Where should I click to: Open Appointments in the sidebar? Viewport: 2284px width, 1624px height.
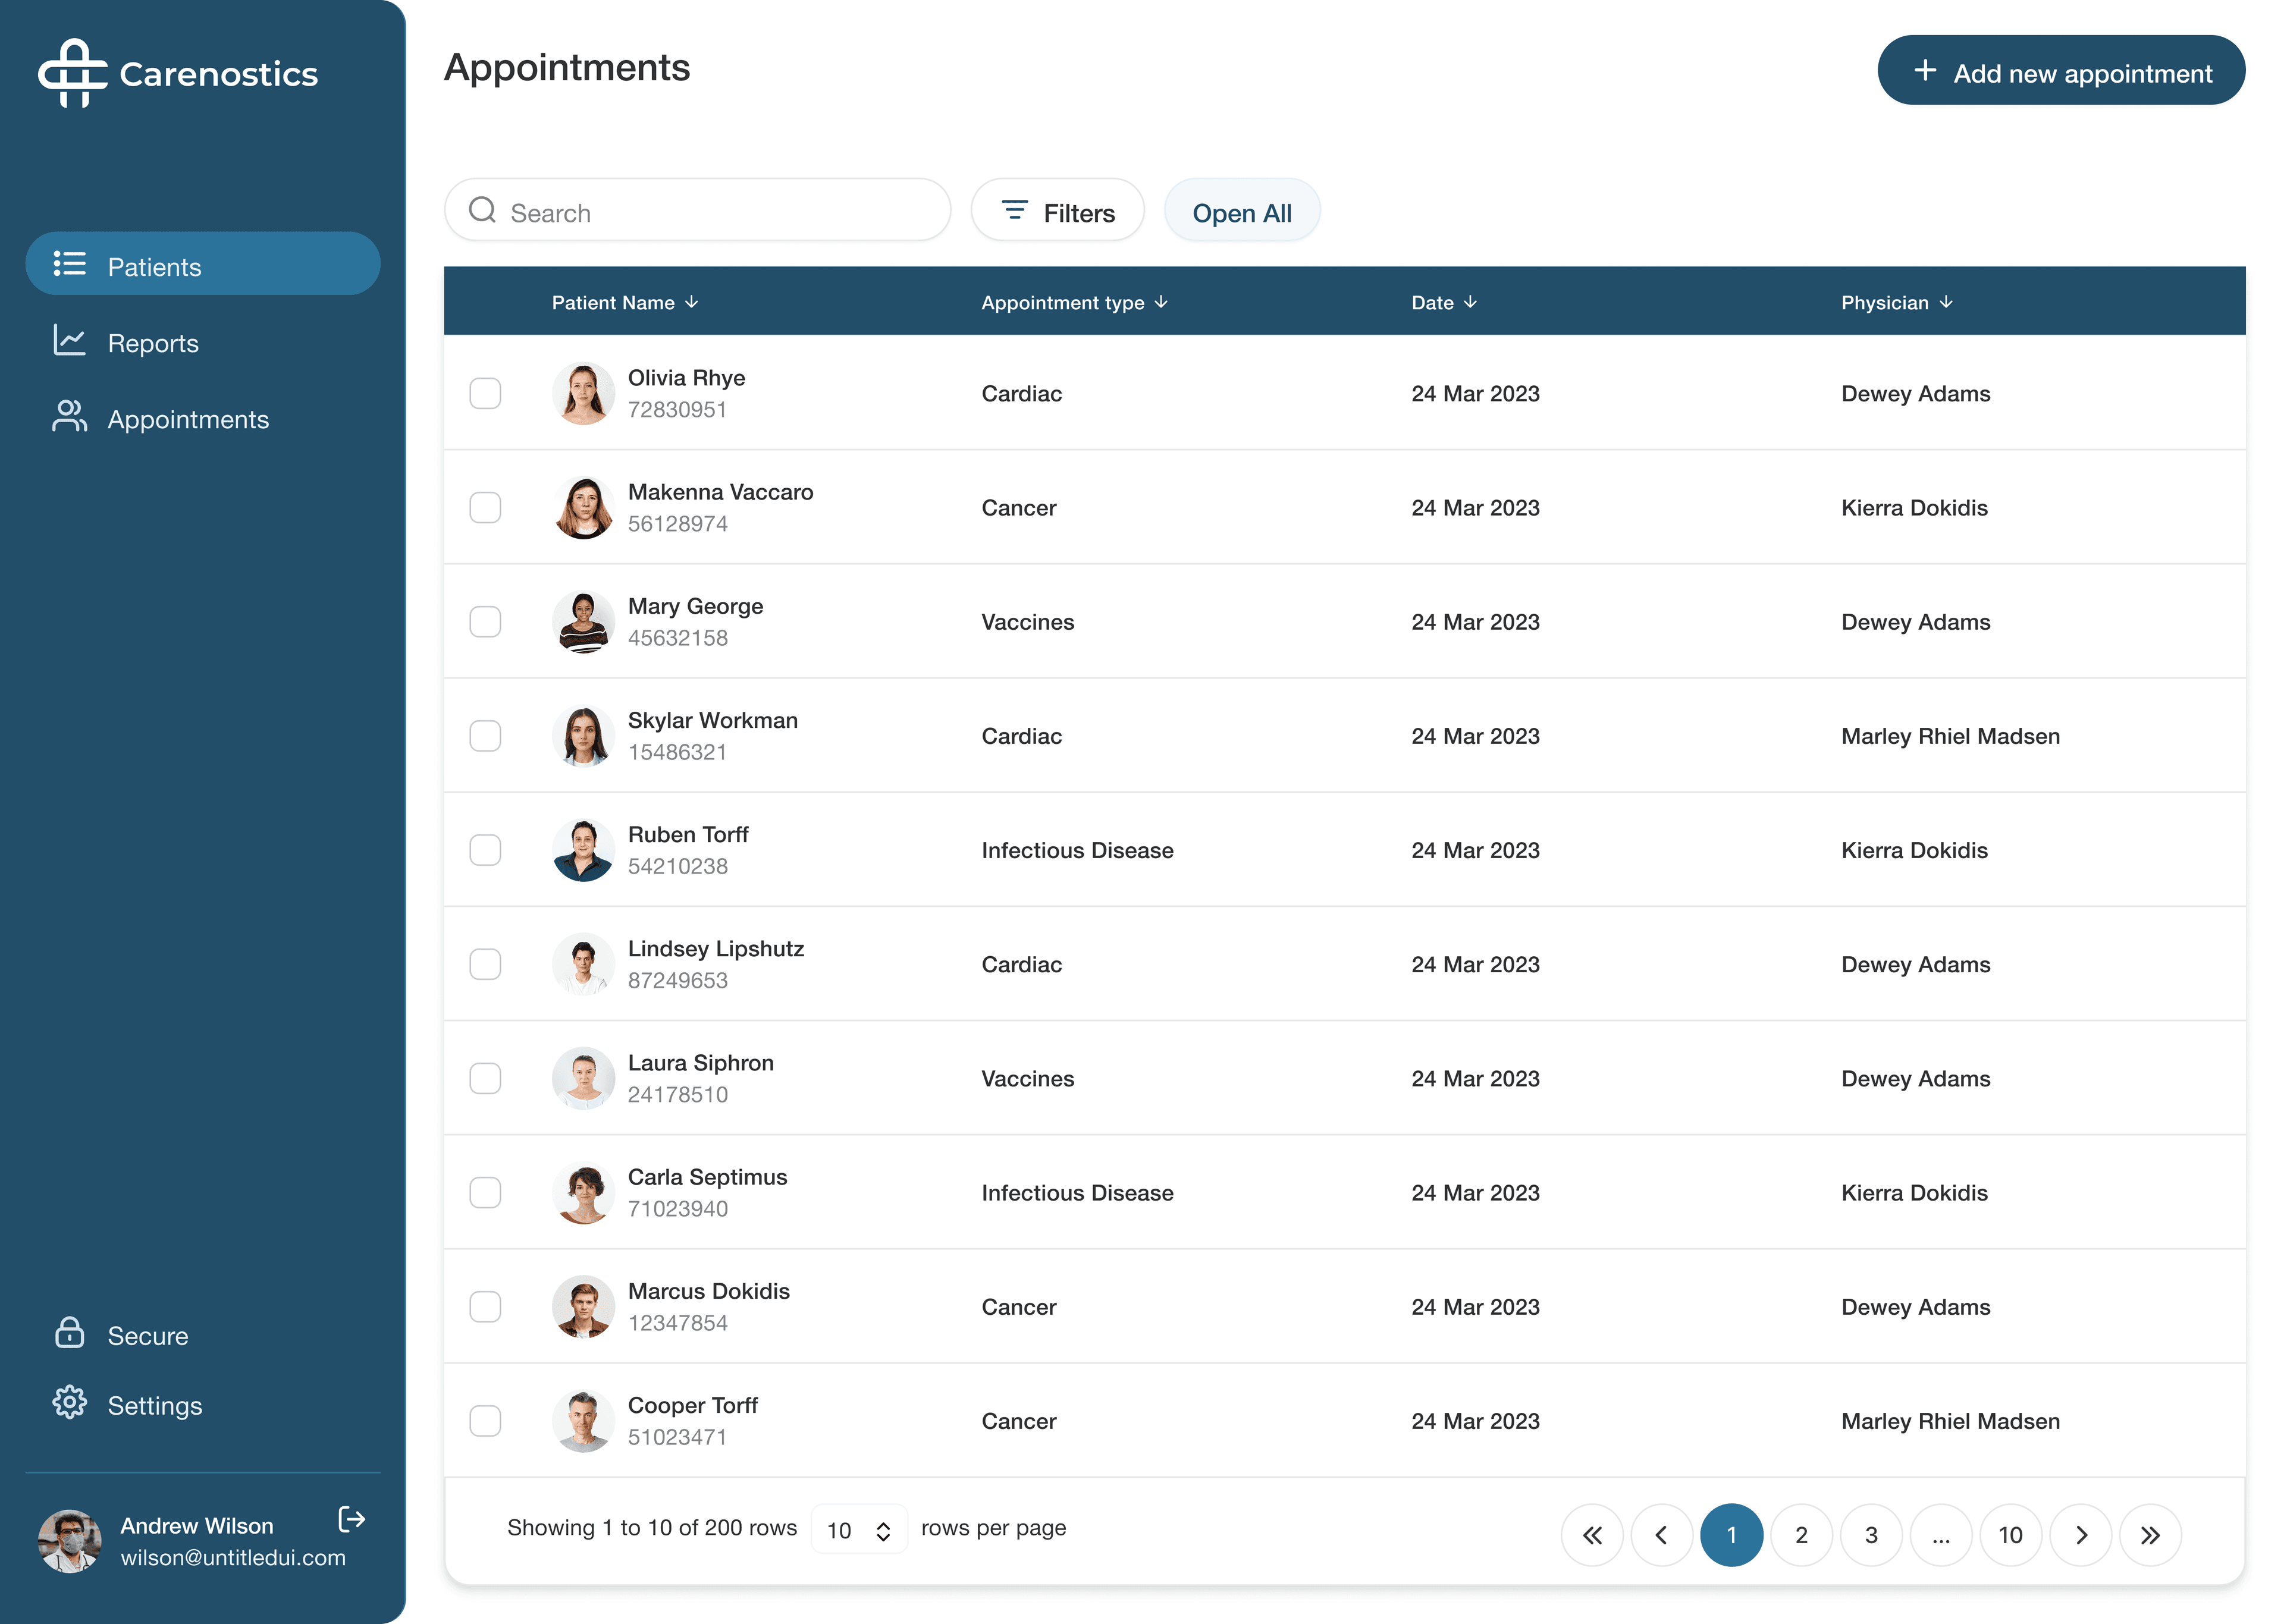188,419
